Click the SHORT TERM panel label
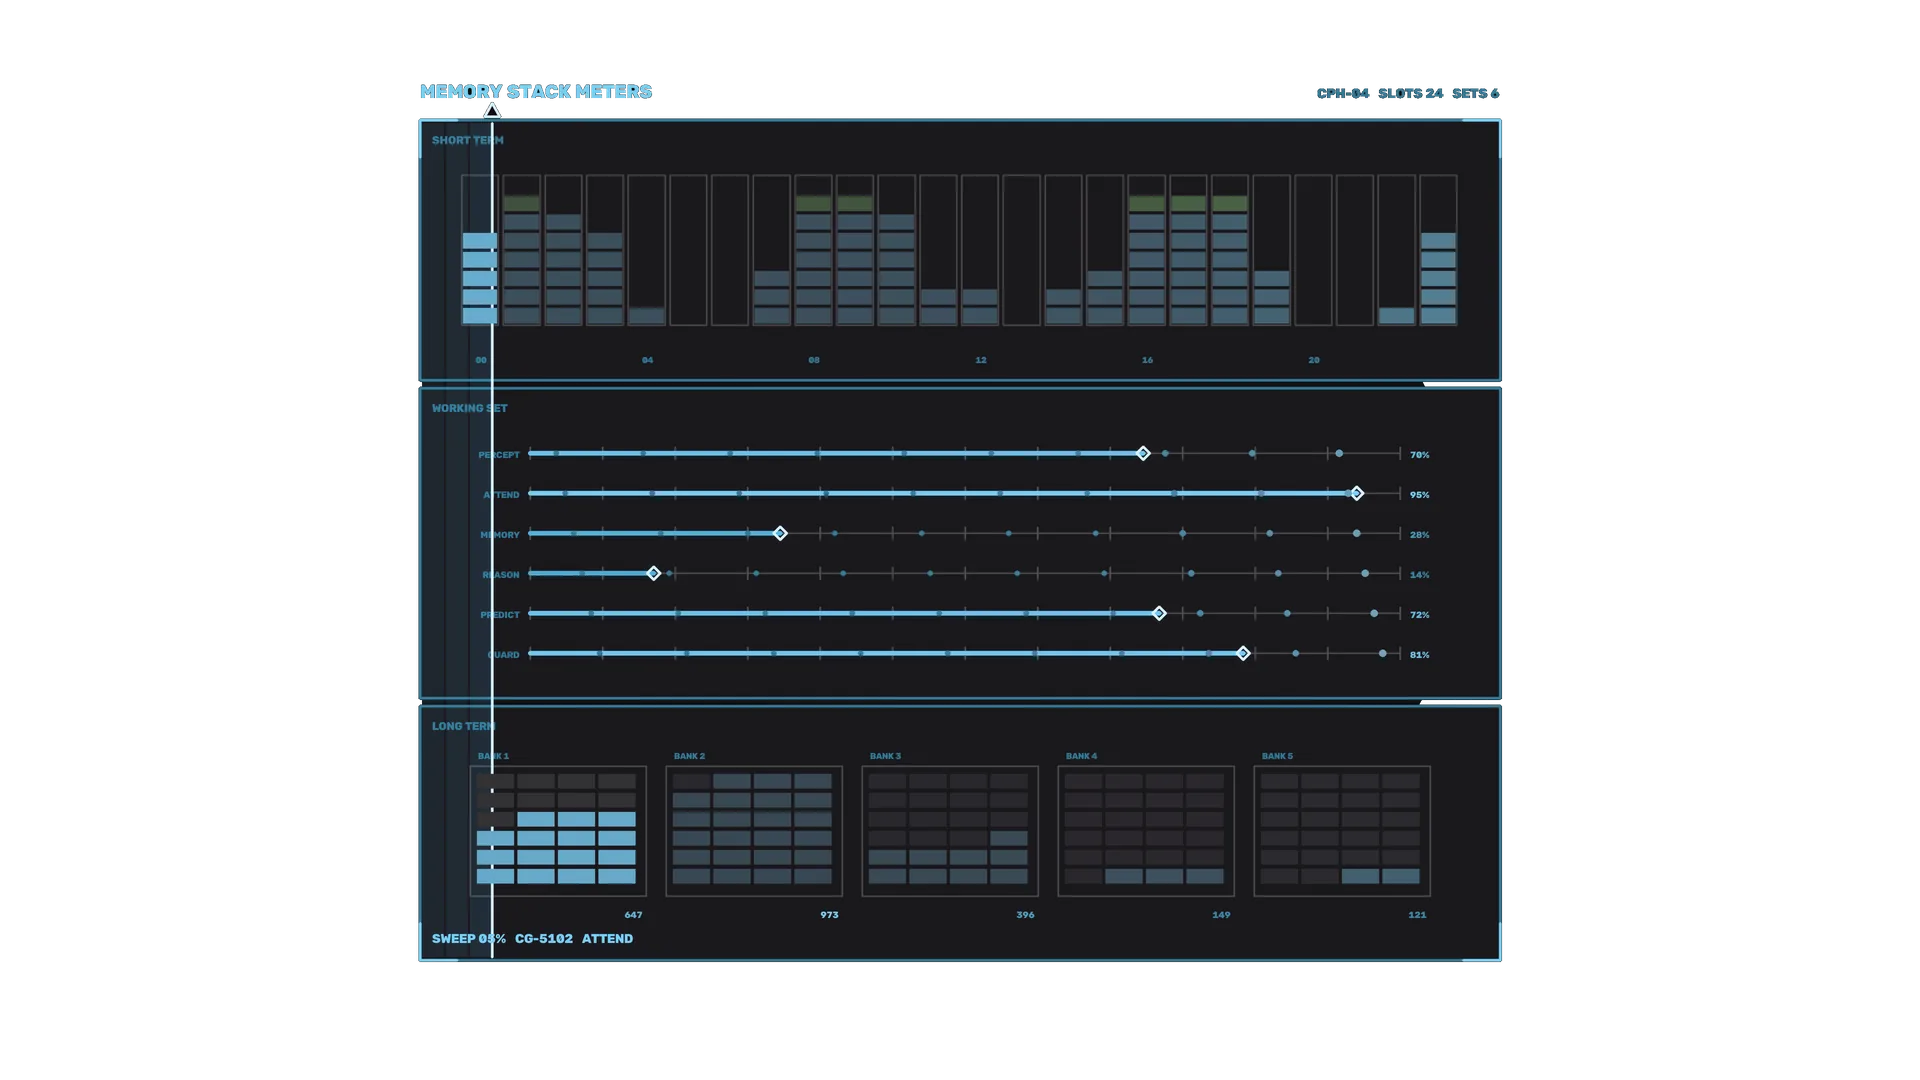The height and width of the screenshot is (1080, 1920). [468, 140]
